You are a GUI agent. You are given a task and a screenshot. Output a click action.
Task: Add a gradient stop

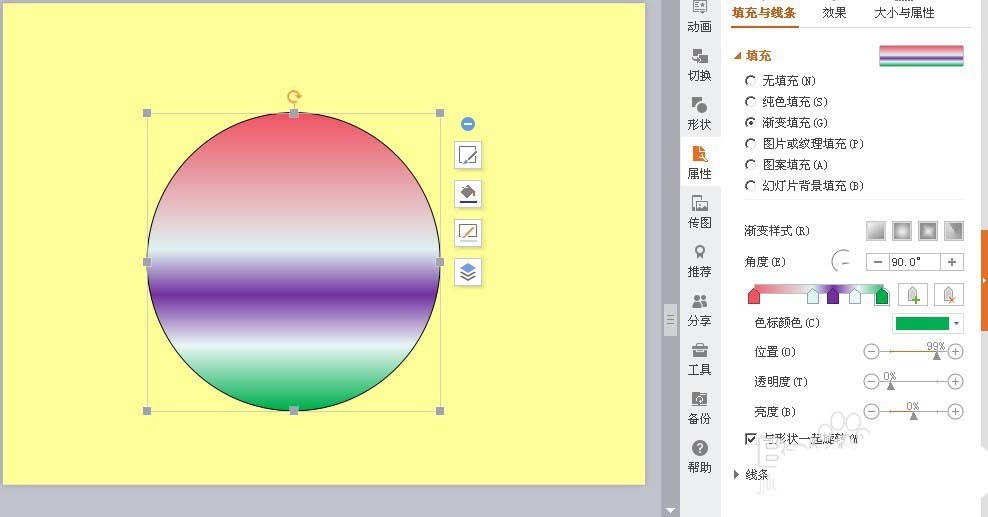912,294
